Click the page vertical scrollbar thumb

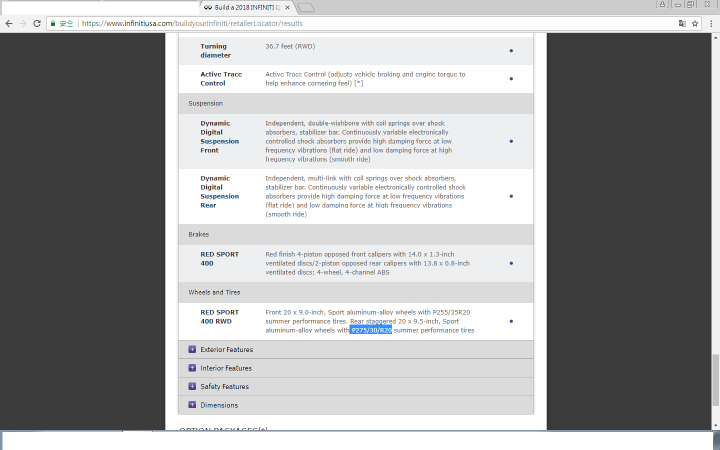point(715,380)
